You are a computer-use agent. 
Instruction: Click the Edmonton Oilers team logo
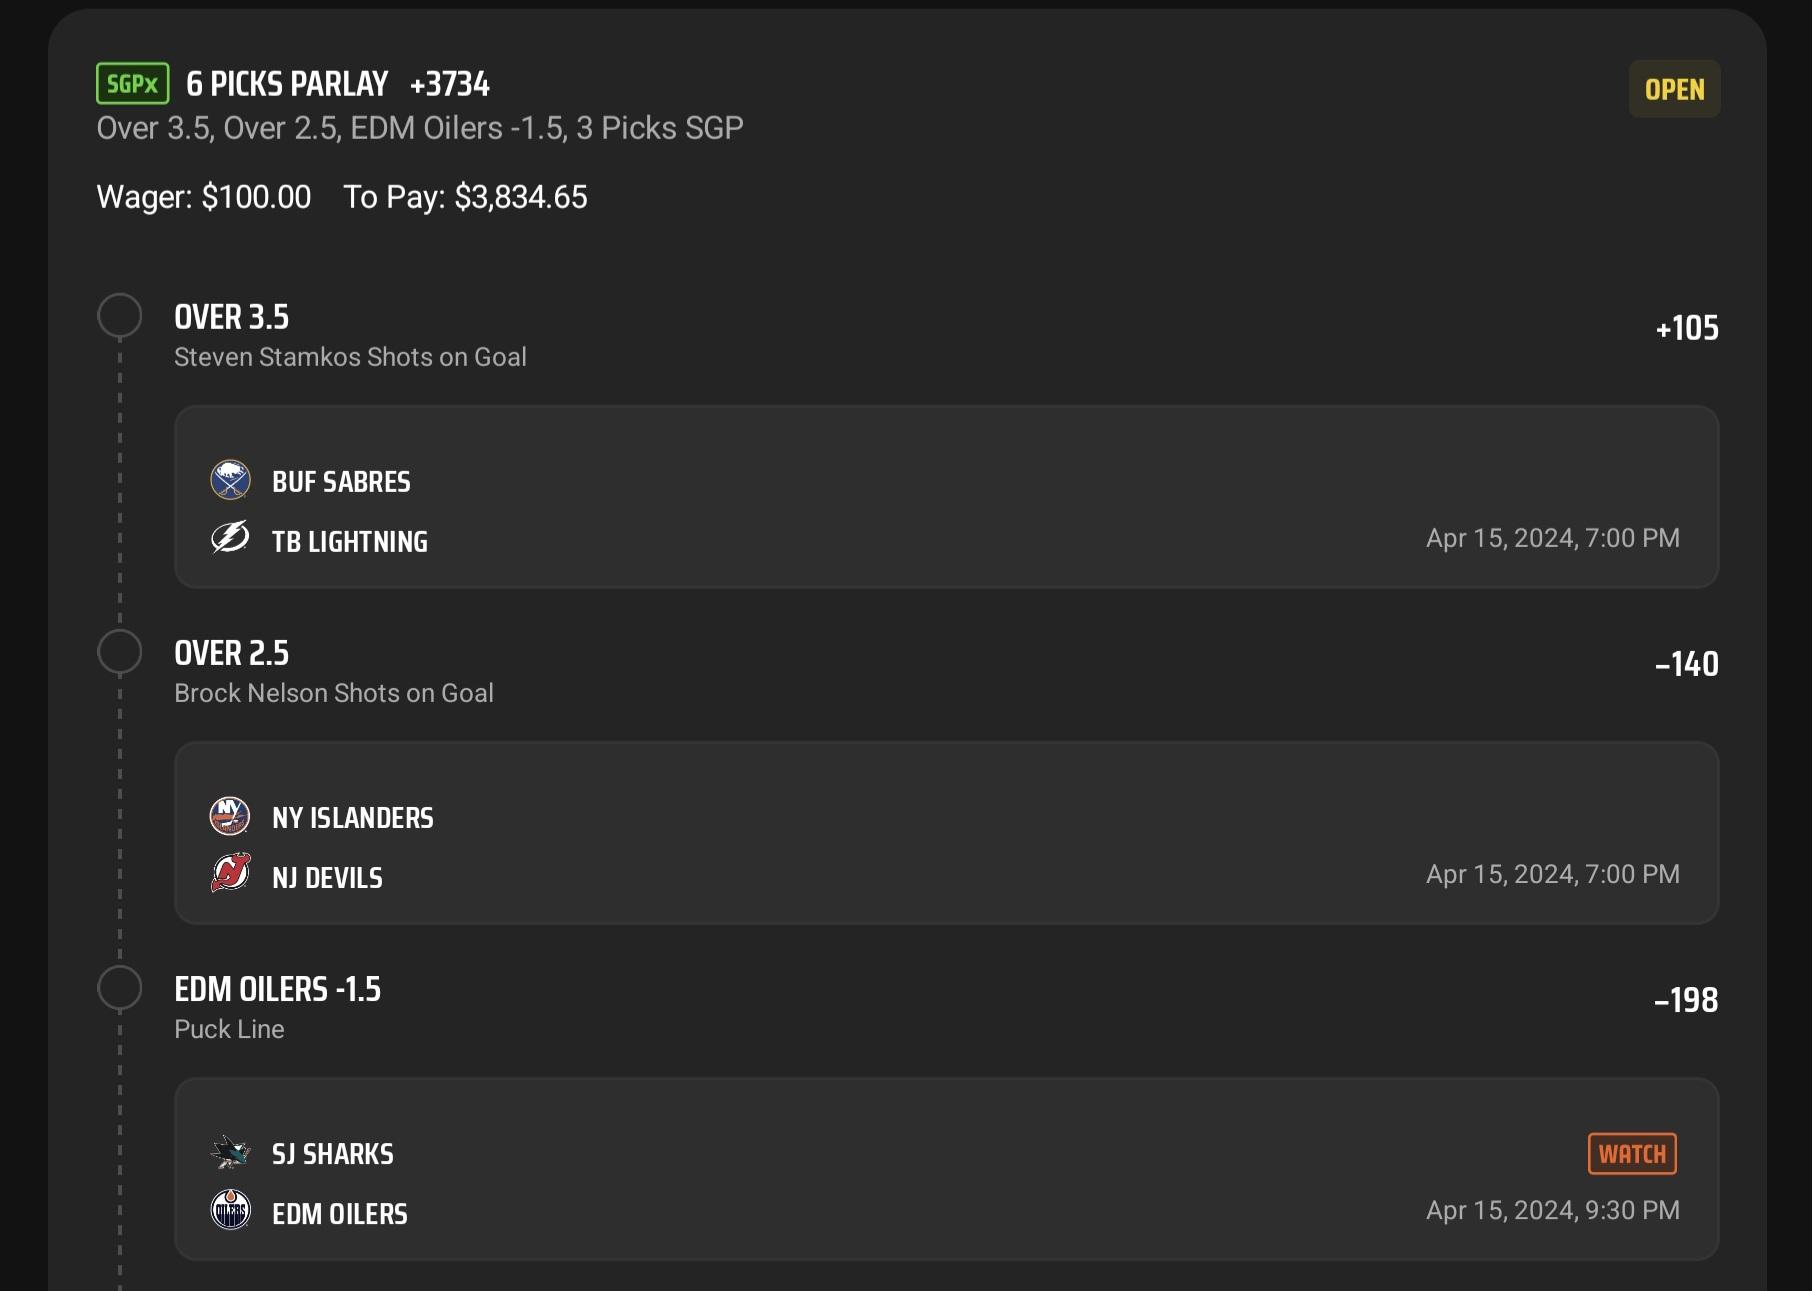pos(230,1210)
